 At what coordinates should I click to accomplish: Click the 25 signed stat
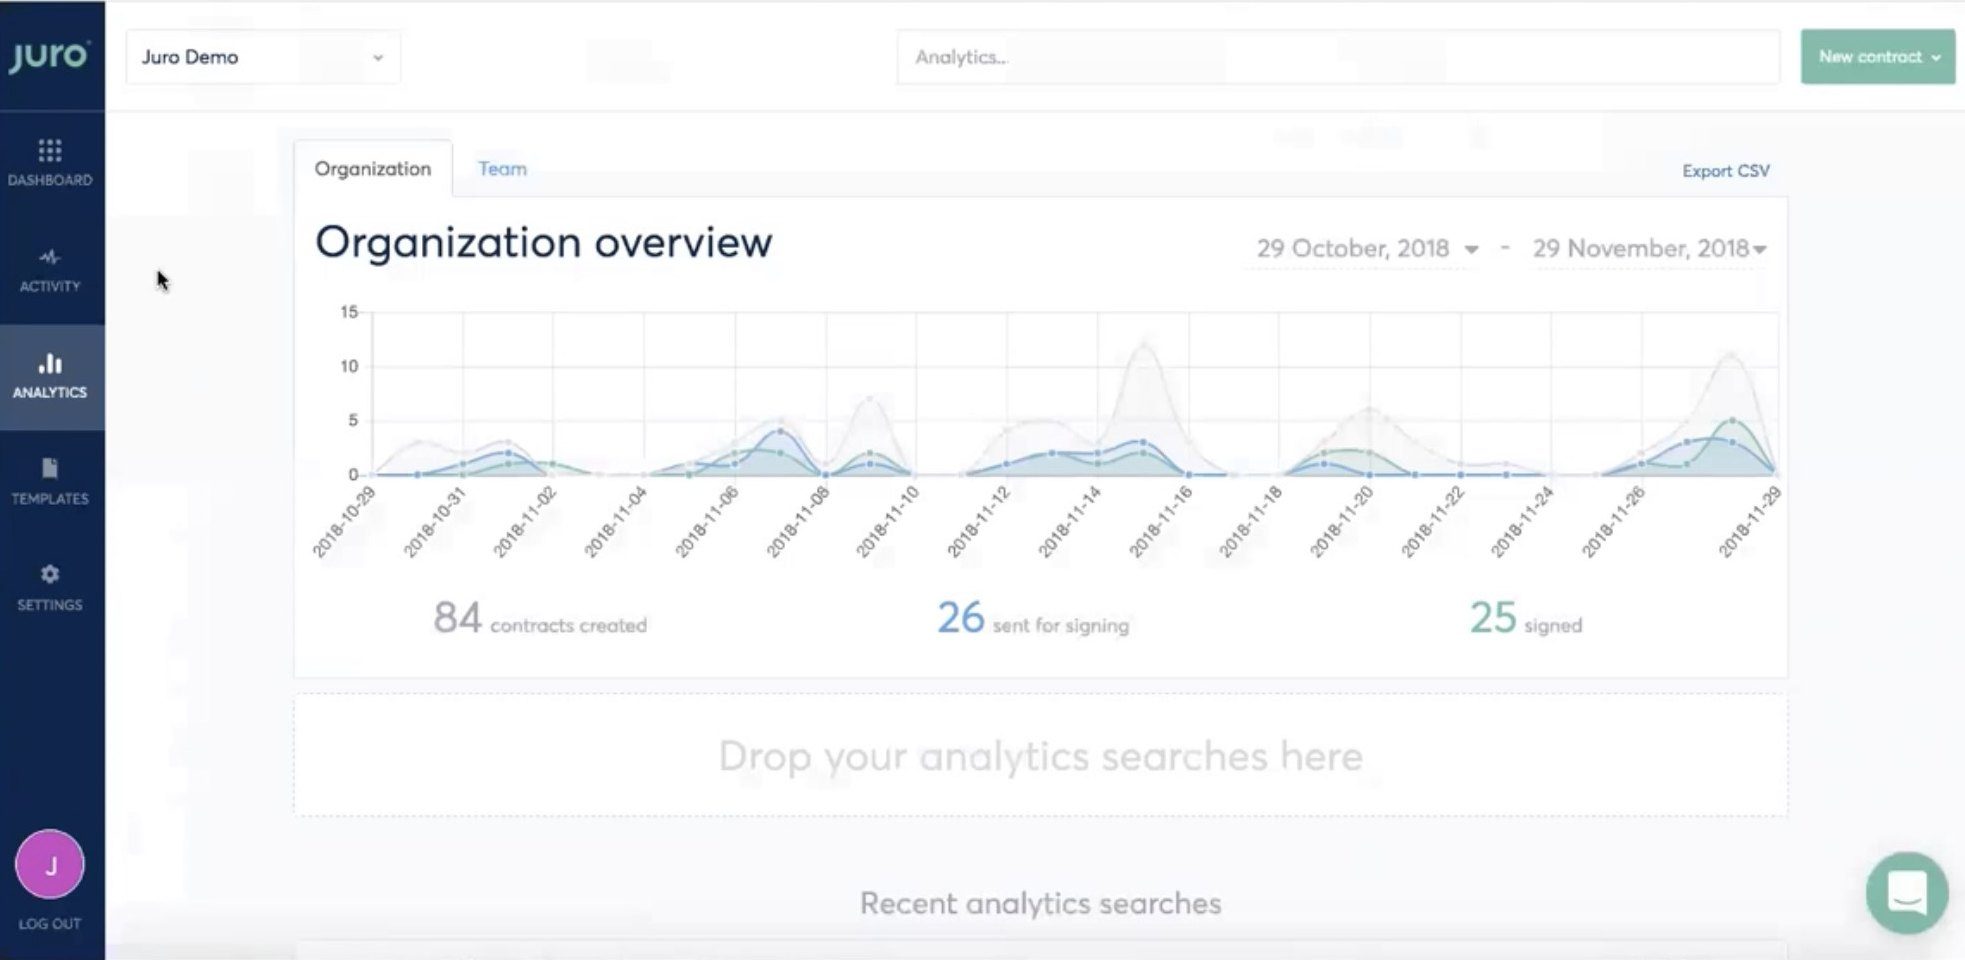point(1525,619)
